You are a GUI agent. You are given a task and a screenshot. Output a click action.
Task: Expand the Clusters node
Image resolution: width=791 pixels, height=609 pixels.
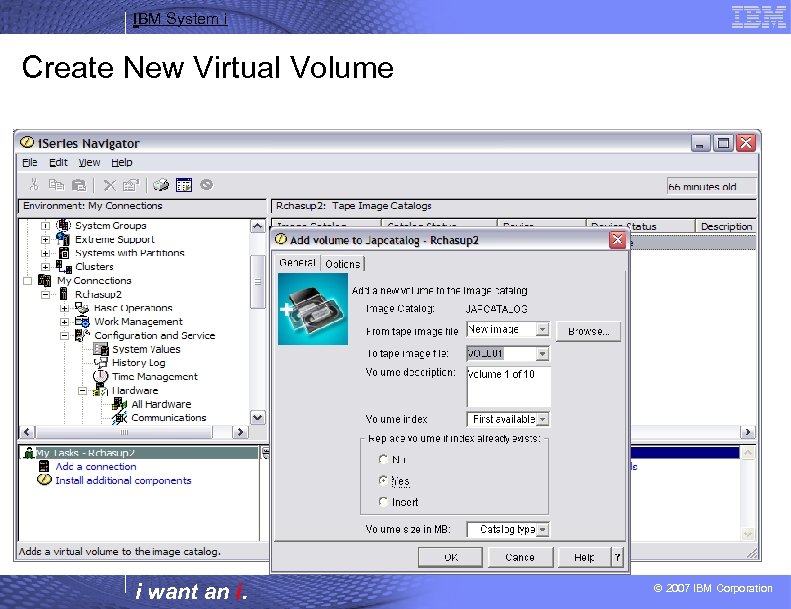(45, 267)
